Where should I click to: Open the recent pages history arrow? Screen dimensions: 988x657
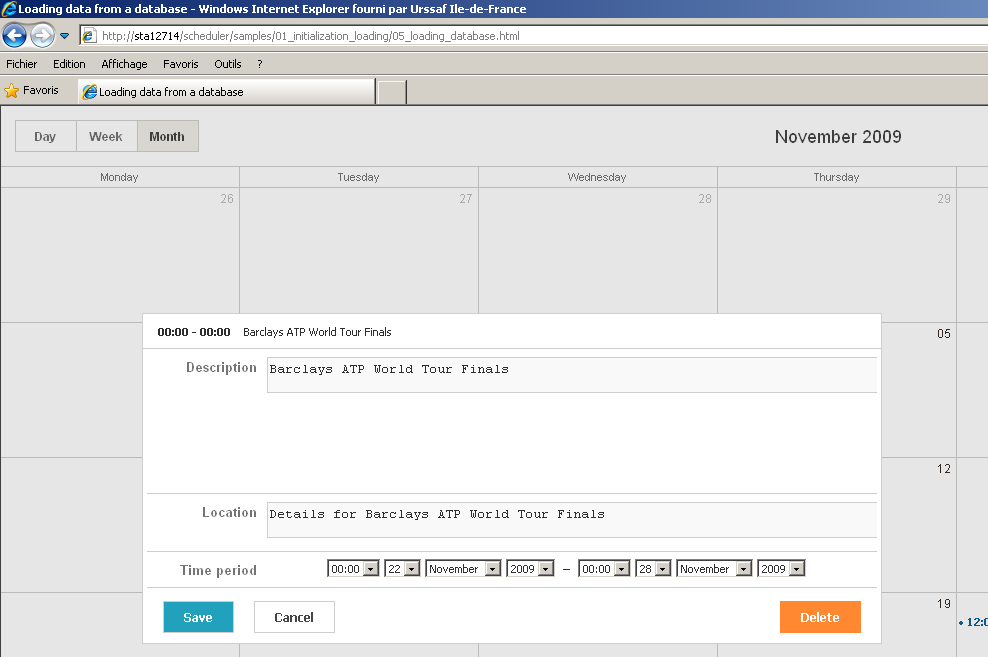click(x=64, y=36)
